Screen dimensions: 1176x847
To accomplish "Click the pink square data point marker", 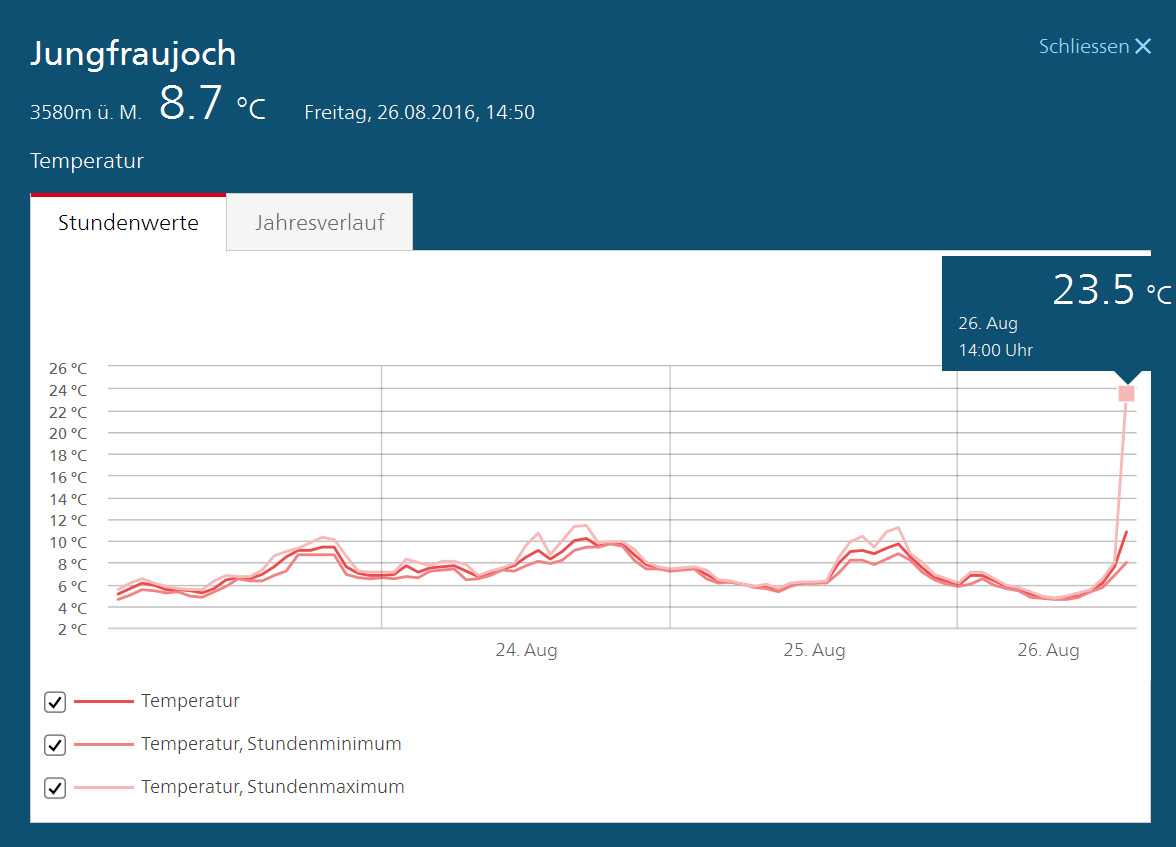I will [1126, 394].
